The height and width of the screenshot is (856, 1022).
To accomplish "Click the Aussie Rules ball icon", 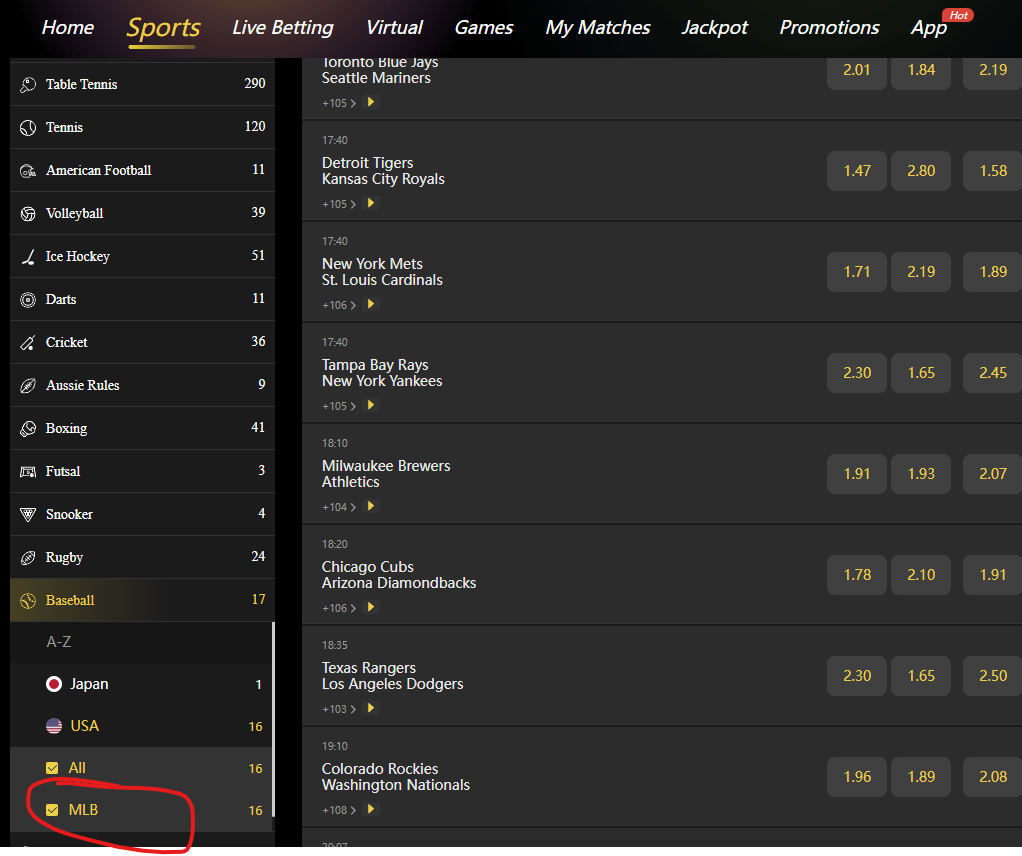I will (28, 386).
